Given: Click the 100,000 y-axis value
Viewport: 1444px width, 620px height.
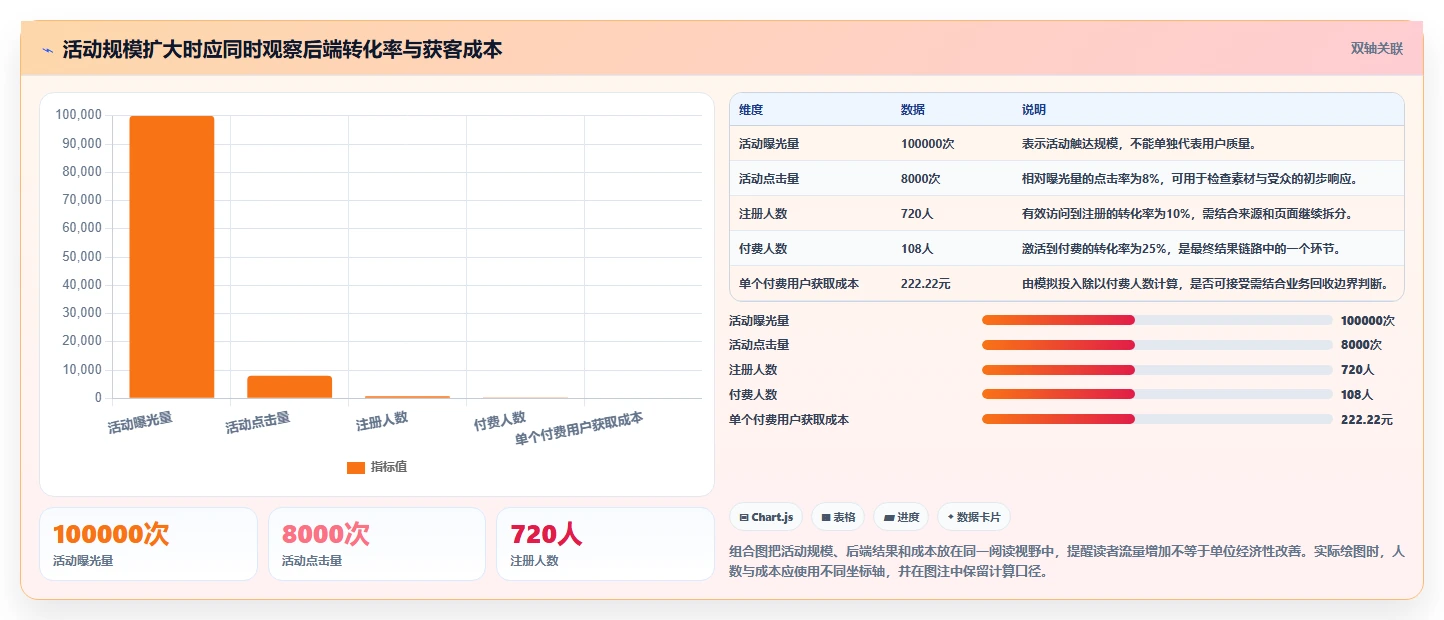Looking at the screenshot, I should point(78,115).
